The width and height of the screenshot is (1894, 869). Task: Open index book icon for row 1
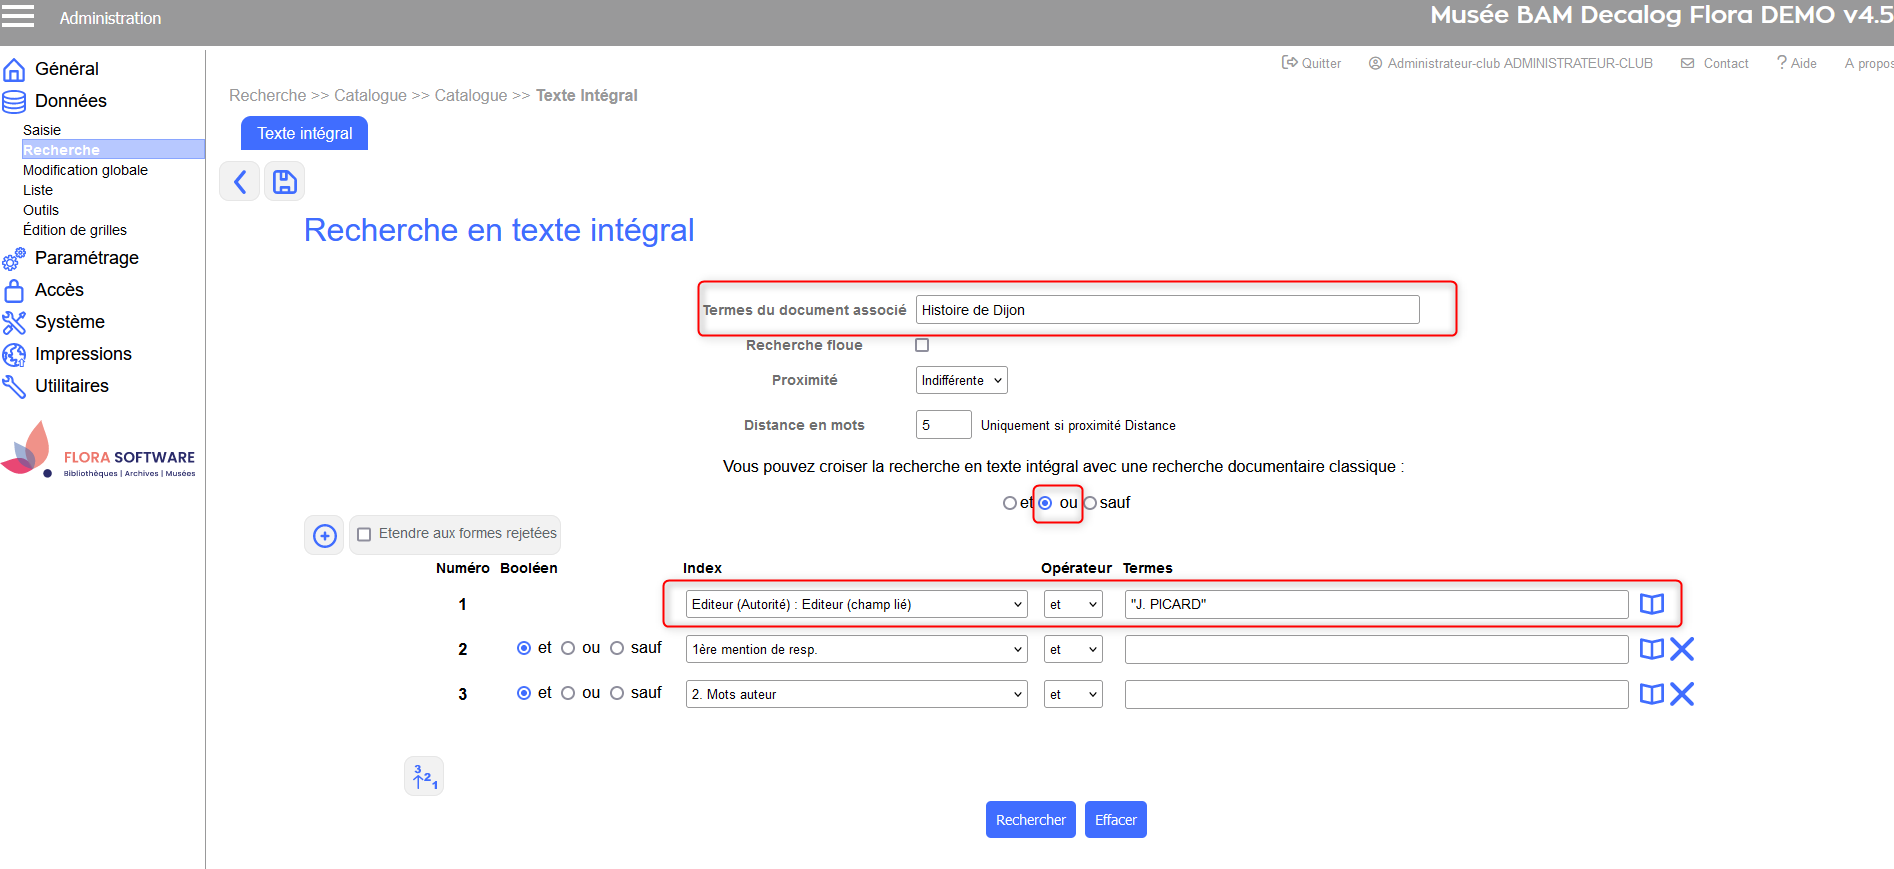coord(1651,604)
